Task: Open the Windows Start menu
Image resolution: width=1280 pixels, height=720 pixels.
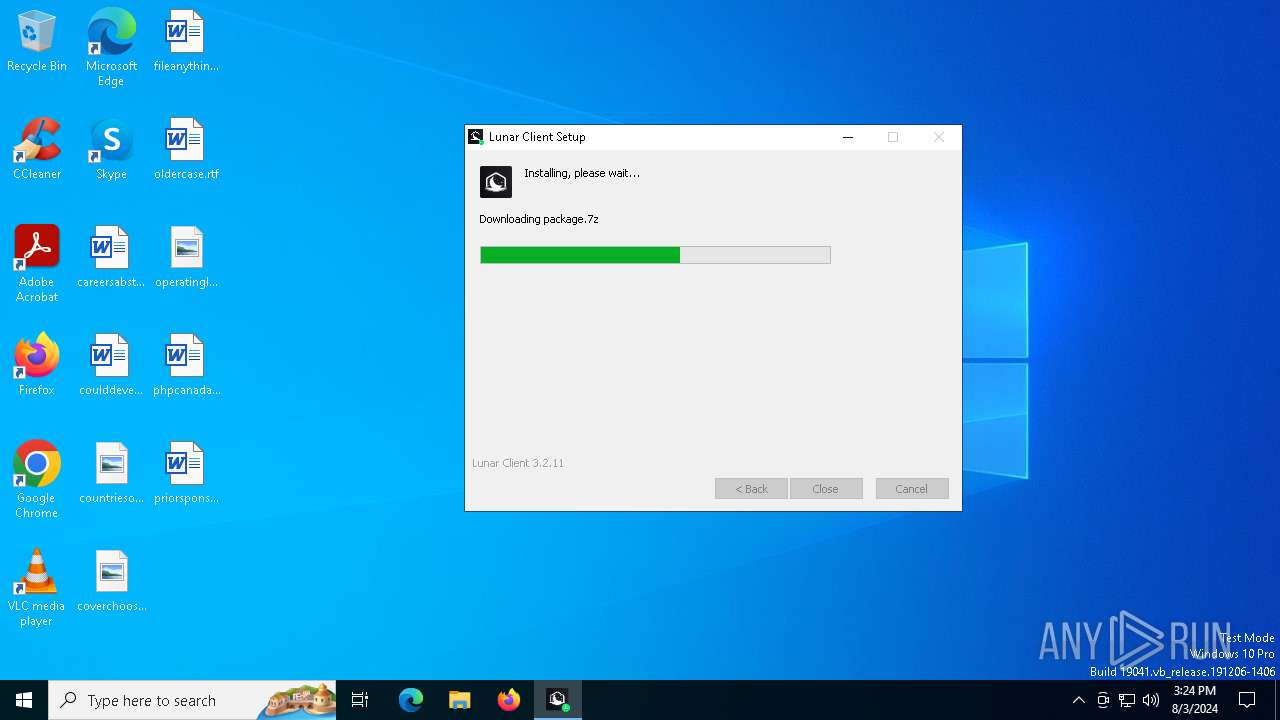Action: point(24,700)
